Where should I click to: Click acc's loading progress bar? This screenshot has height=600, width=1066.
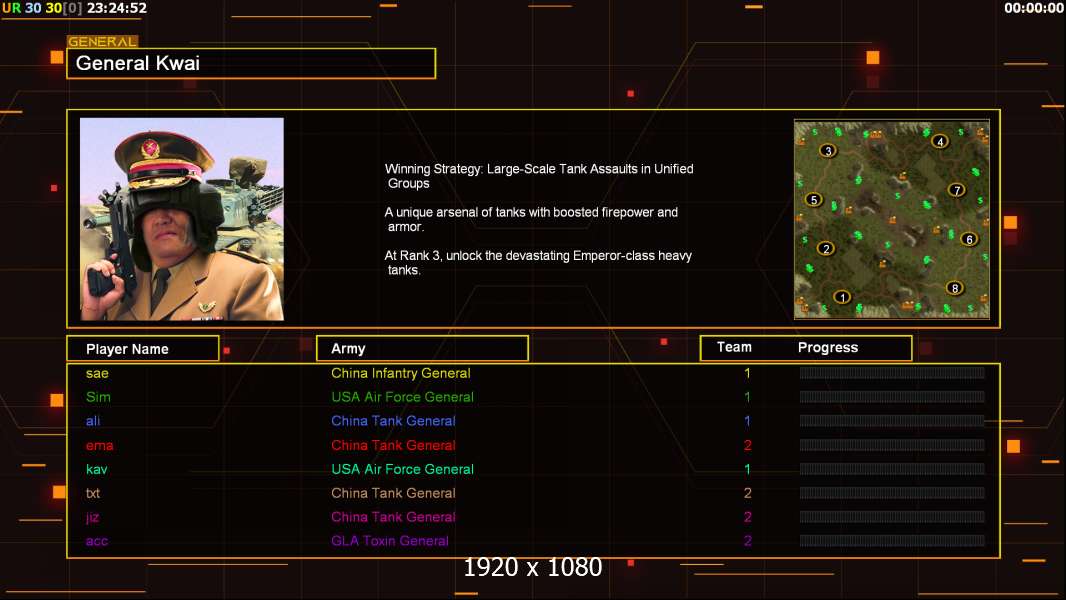pos(892,541)
